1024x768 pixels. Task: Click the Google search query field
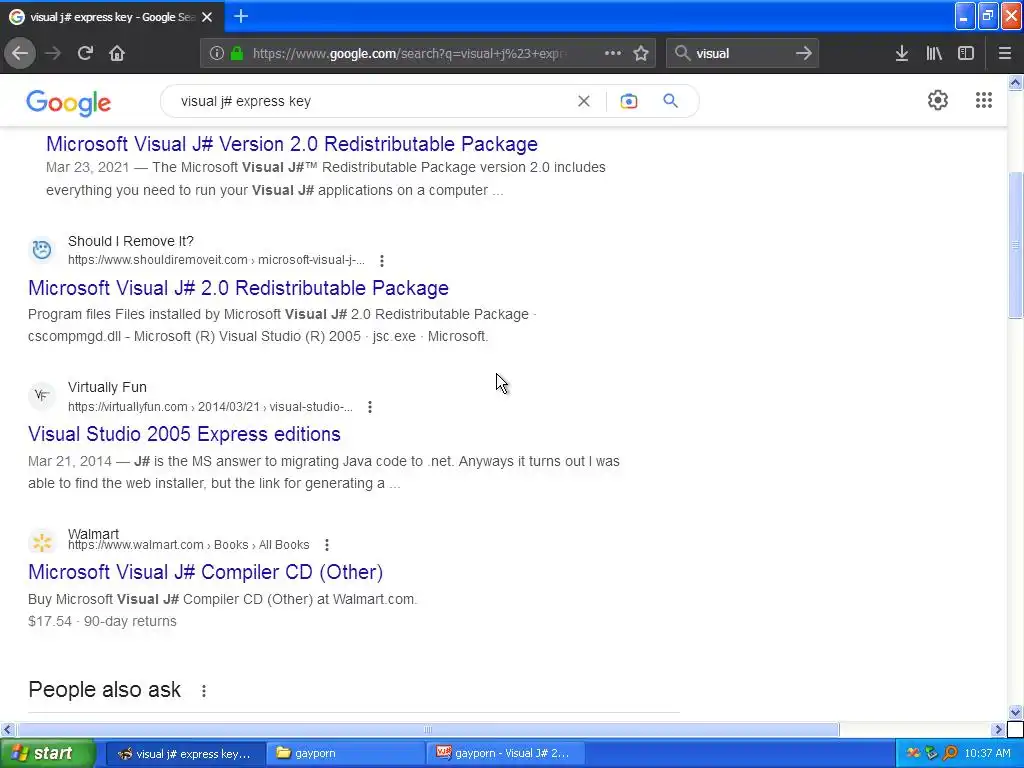372,101
